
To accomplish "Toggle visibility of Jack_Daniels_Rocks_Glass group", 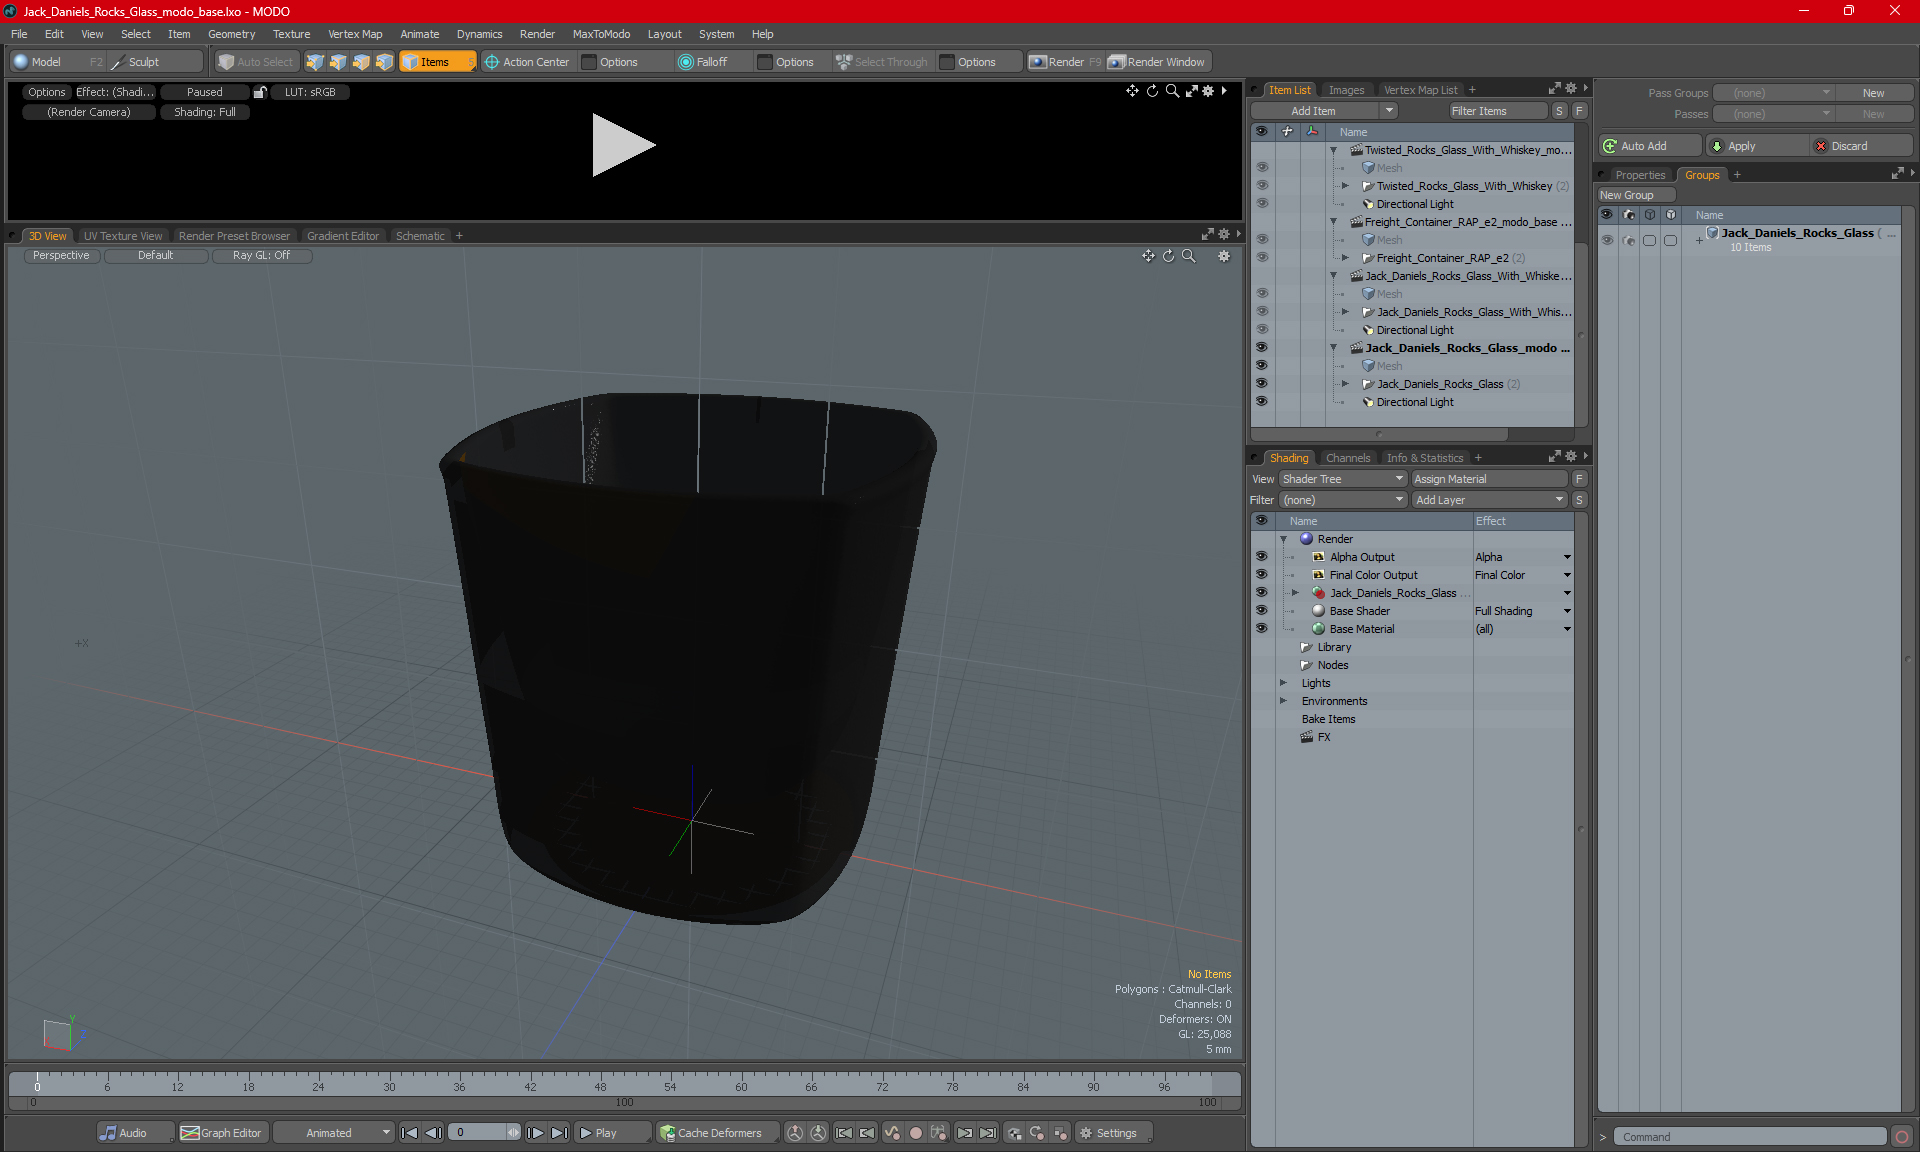I will tap(1607, 240).
